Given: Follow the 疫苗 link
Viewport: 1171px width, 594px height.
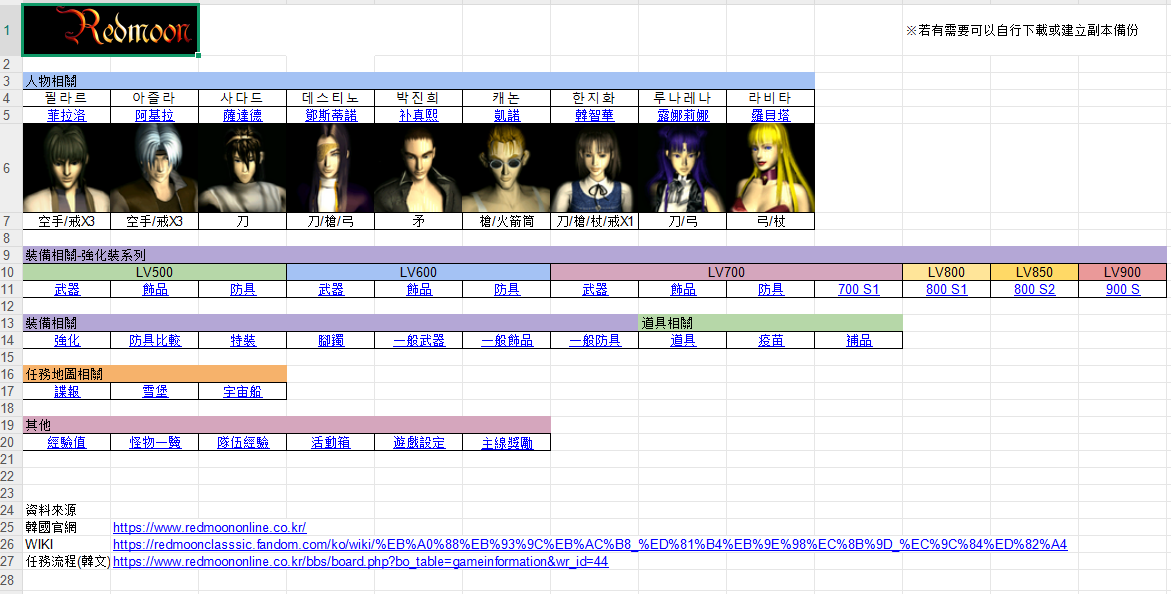Looking at the screenshot, I should 771,341.
